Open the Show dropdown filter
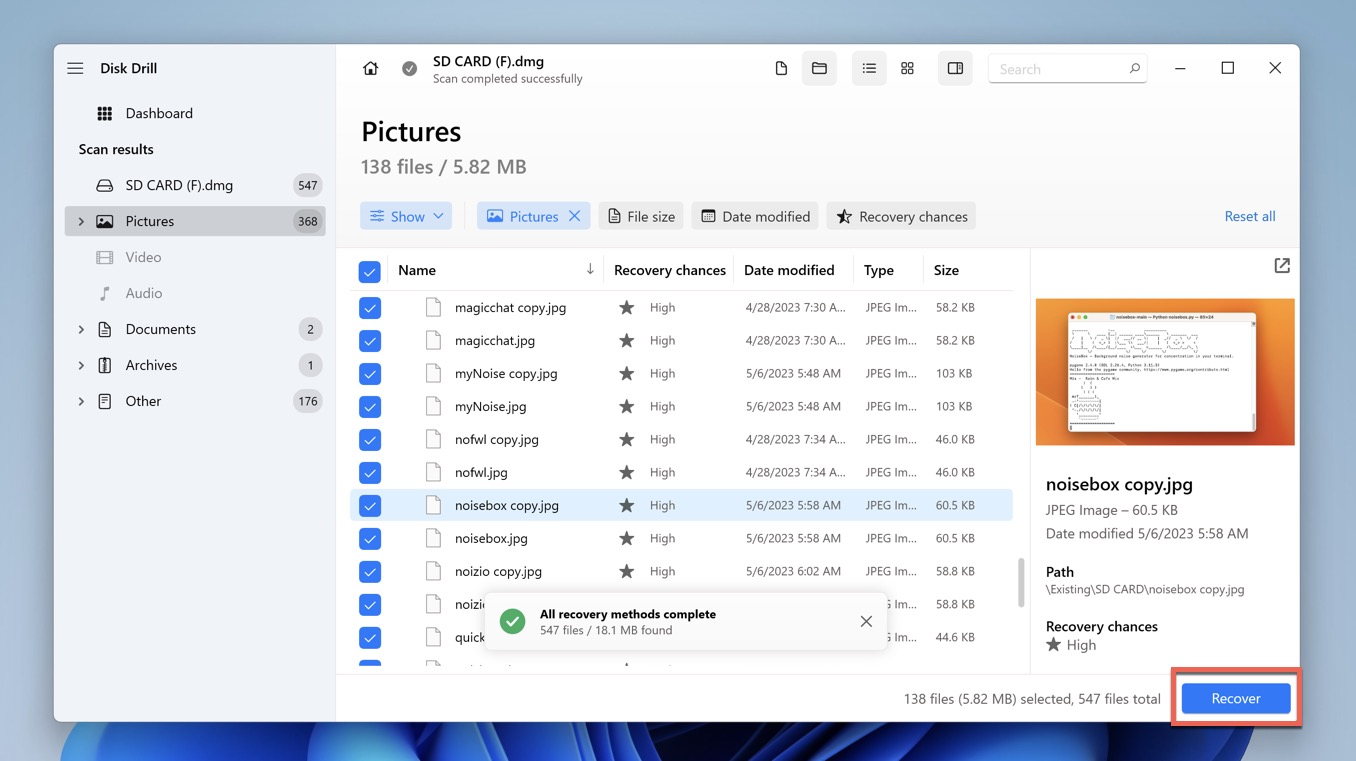This screenshot has width=1356, height=761. point(406,216)
